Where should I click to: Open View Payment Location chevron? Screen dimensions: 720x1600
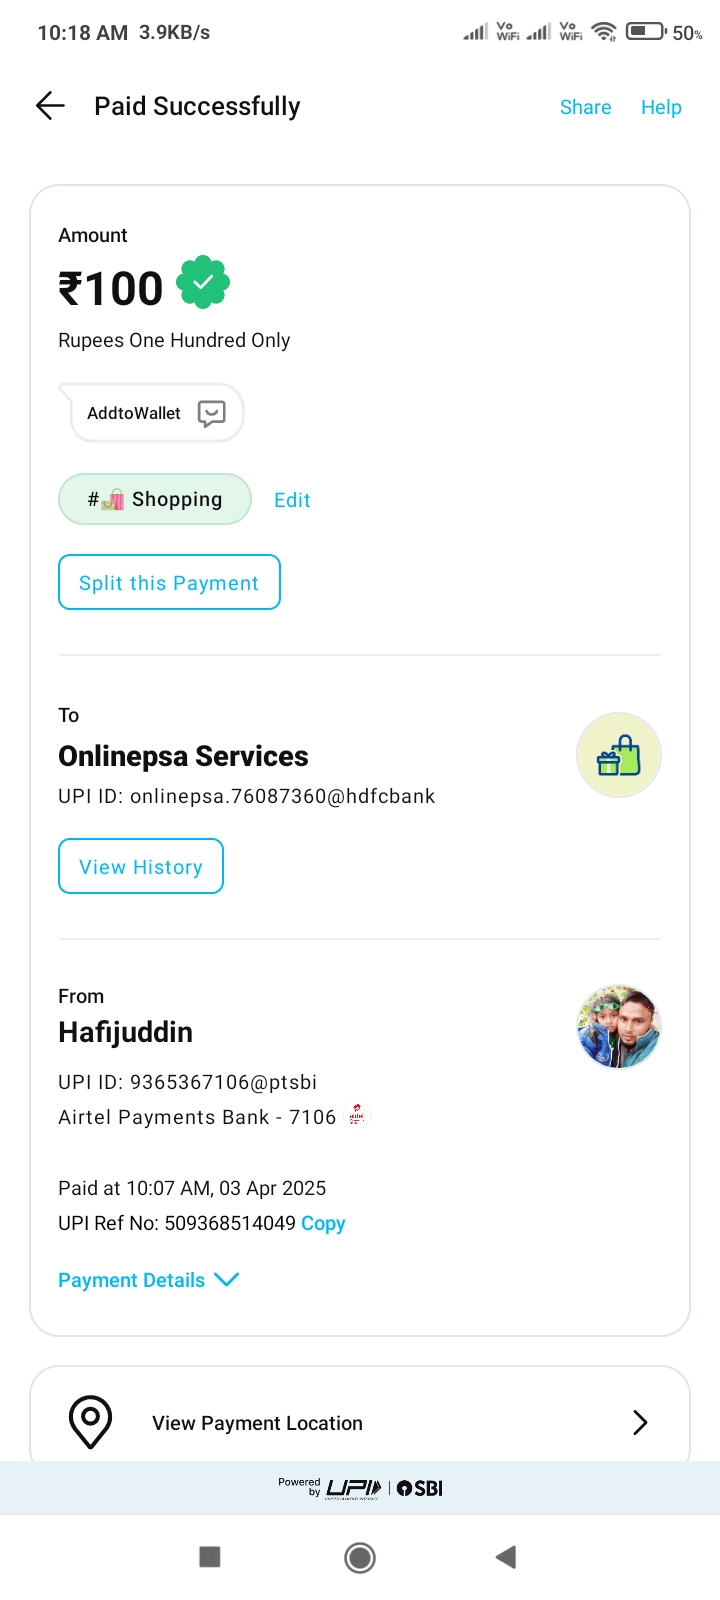(640, 1422)
